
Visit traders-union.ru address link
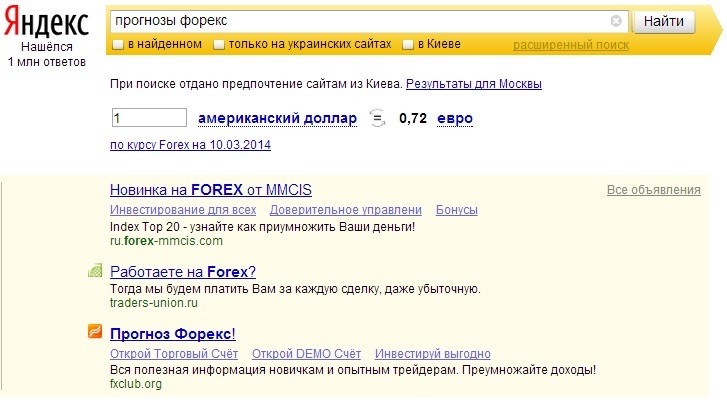pyautogui.click(x=153, y=303)
